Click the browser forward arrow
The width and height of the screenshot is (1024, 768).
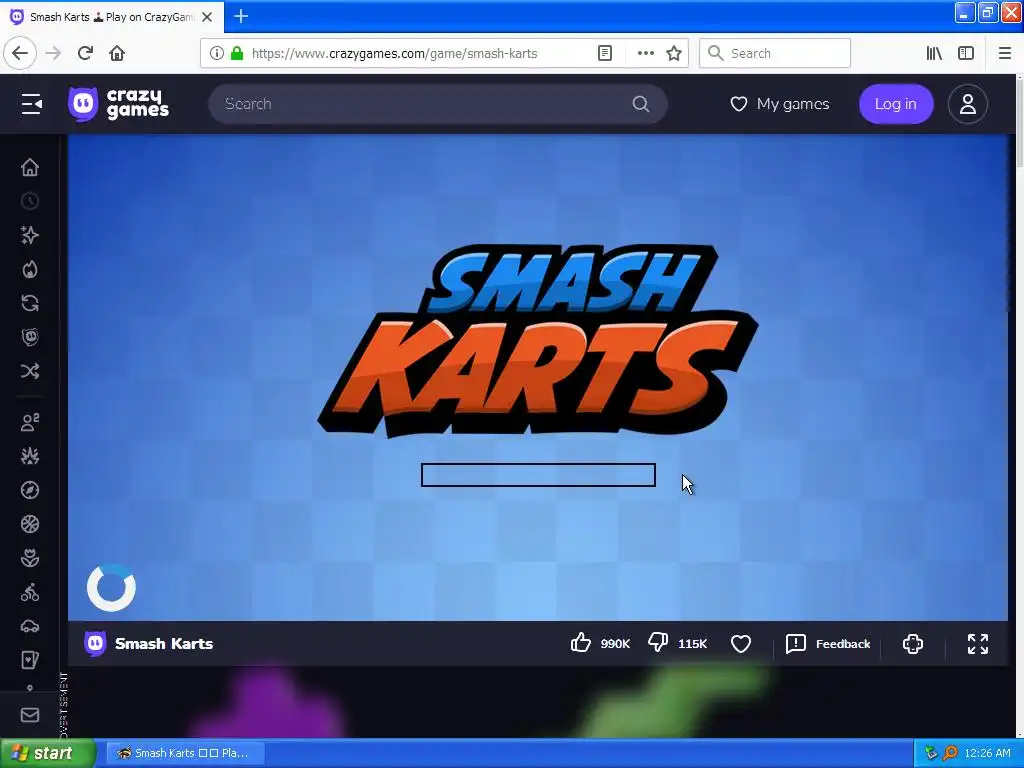(54, 53)
